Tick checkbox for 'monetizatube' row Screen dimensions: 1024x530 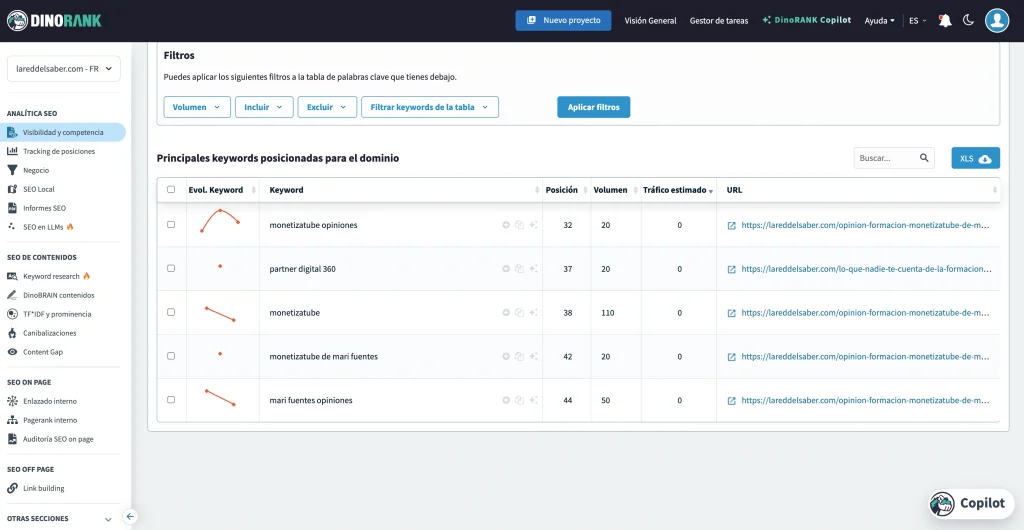tap(171, 312)
